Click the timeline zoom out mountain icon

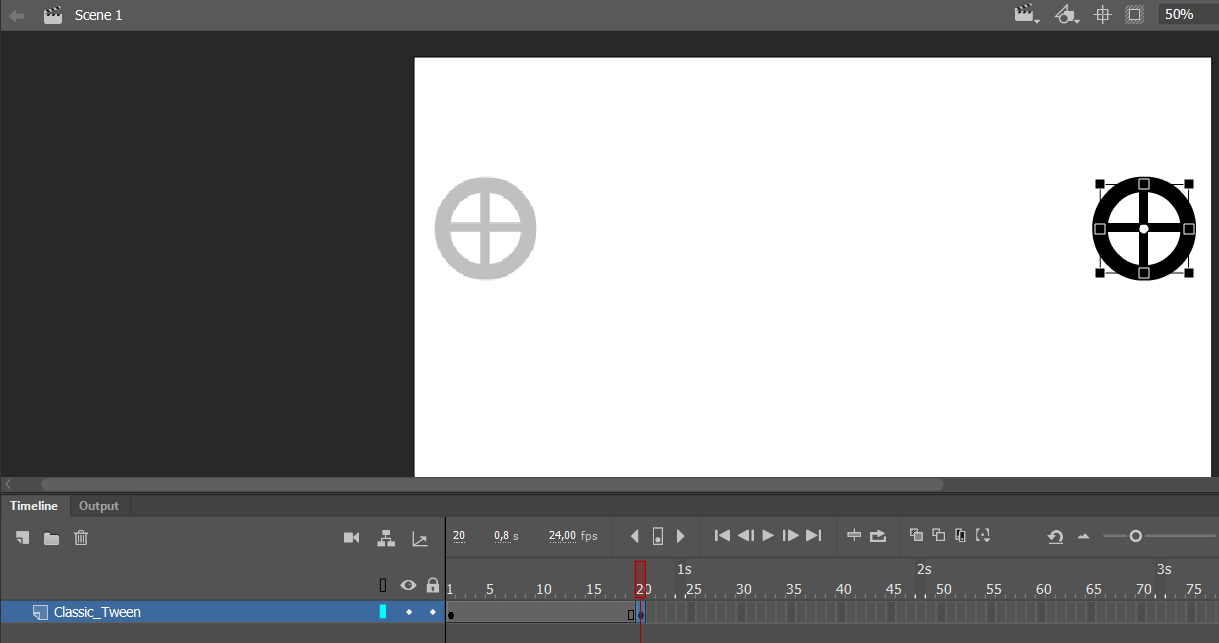[1084, 537]
